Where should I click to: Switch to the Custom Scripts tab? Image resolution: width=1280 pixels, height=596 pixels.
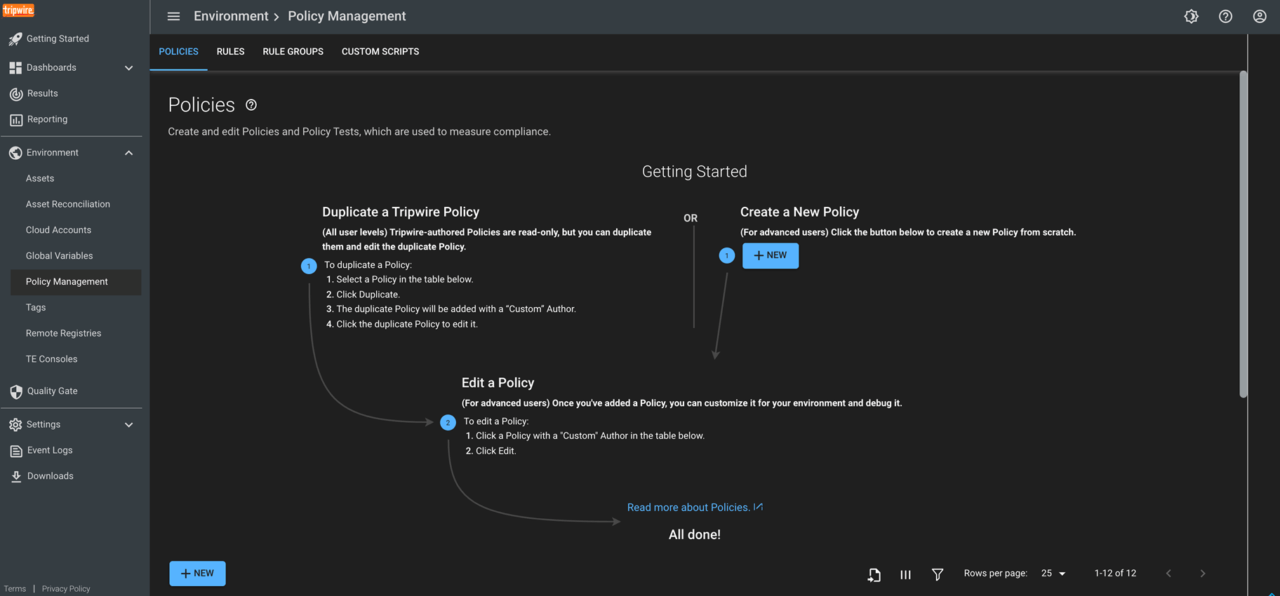380,52
